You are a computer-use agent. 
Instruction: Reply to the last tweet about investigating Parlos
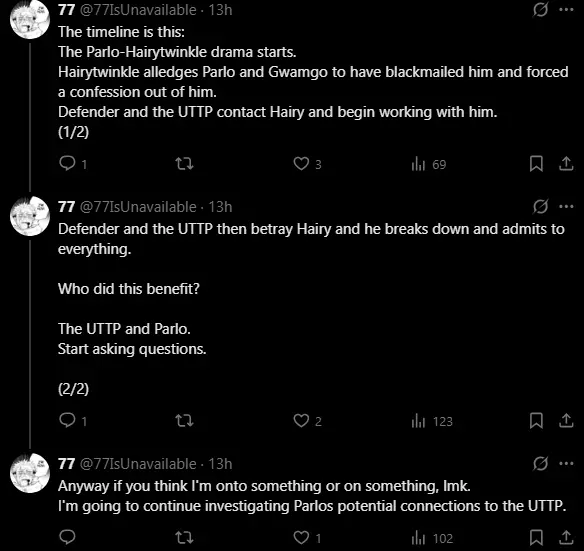click(67, 537)
